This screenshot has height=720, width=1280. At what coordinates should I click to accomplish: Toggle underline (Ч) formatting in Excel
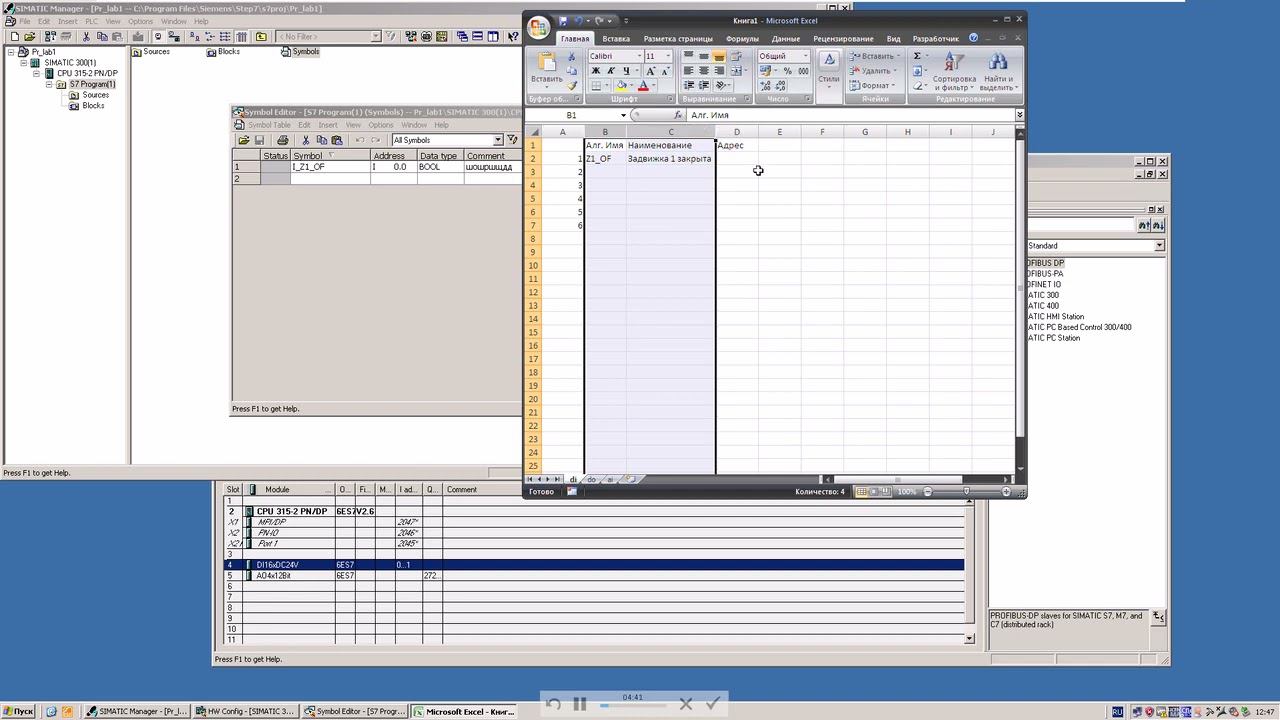coord(626,71)
